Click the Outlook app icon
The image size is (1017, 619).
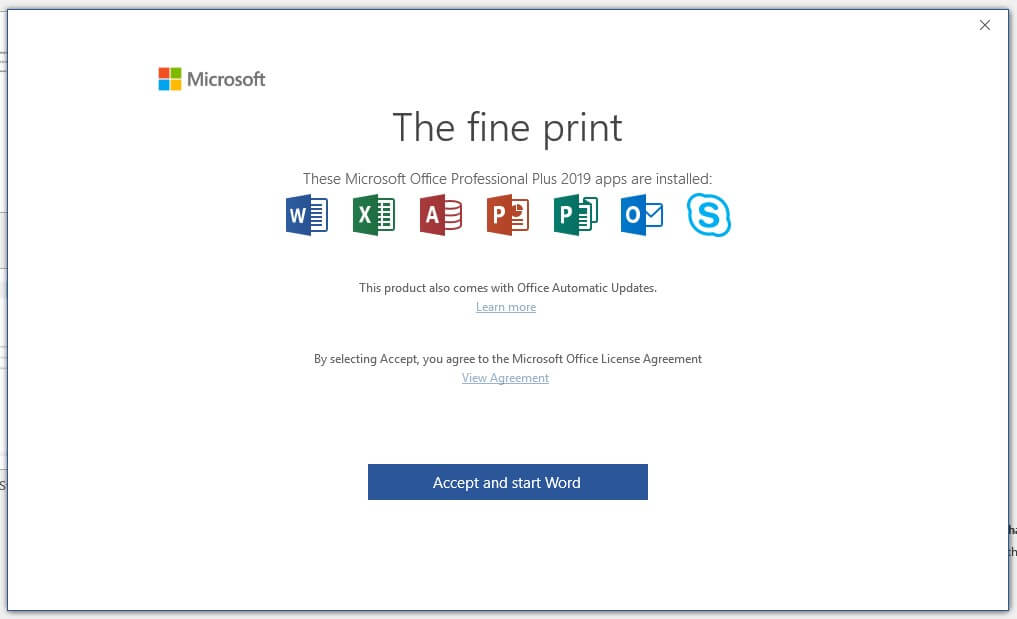642,215
